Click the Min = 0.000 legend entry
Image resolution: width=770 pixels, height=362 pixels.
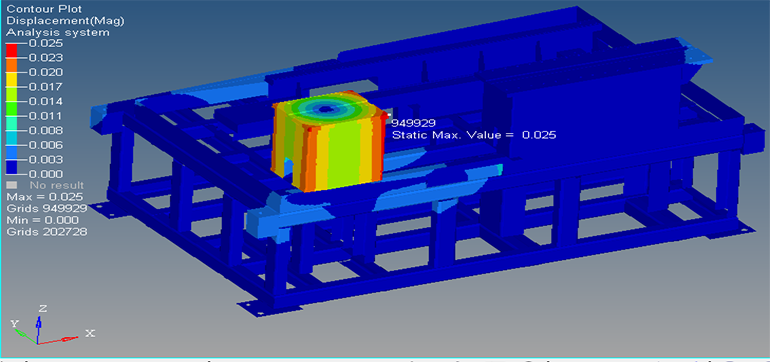(42, 220)
